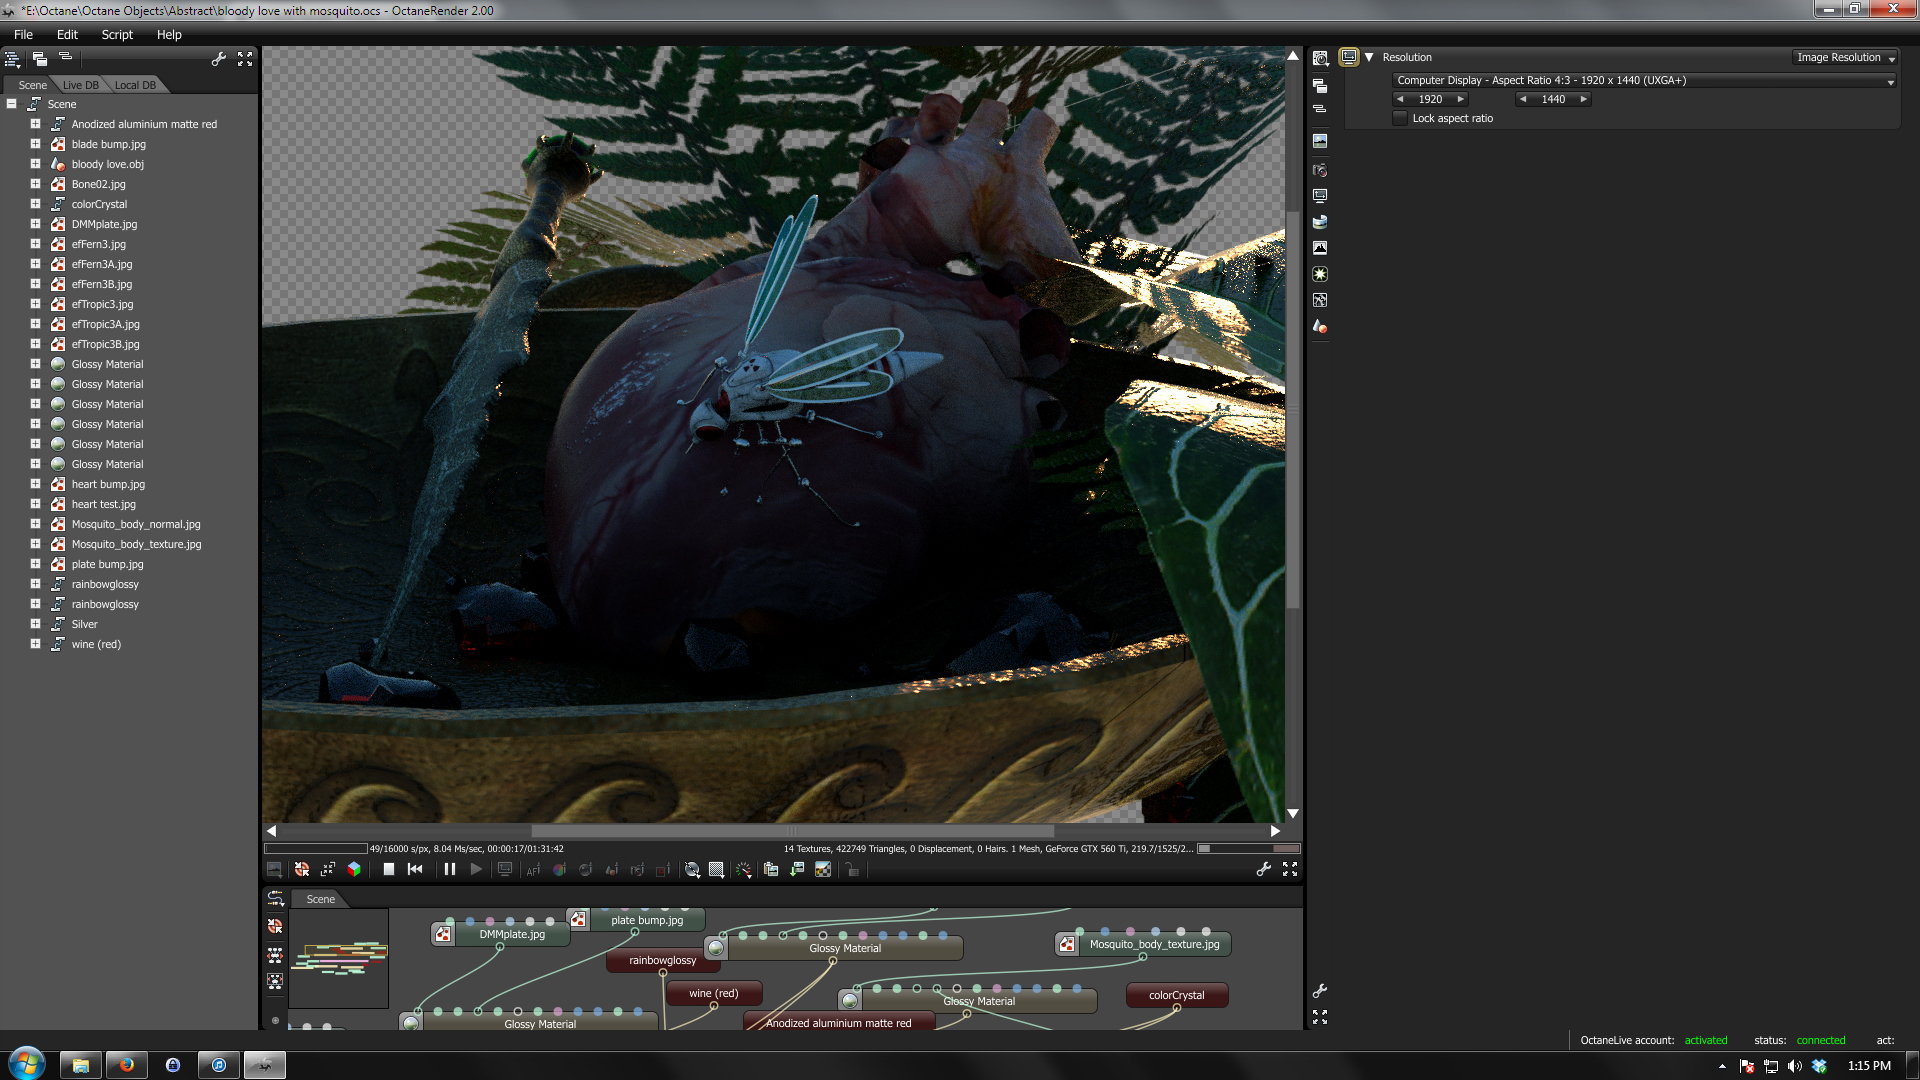This screenshot has width=1920, height=1080.
Task: Open Firefox from the taskbar
Action: click(x=127, y=1065)
